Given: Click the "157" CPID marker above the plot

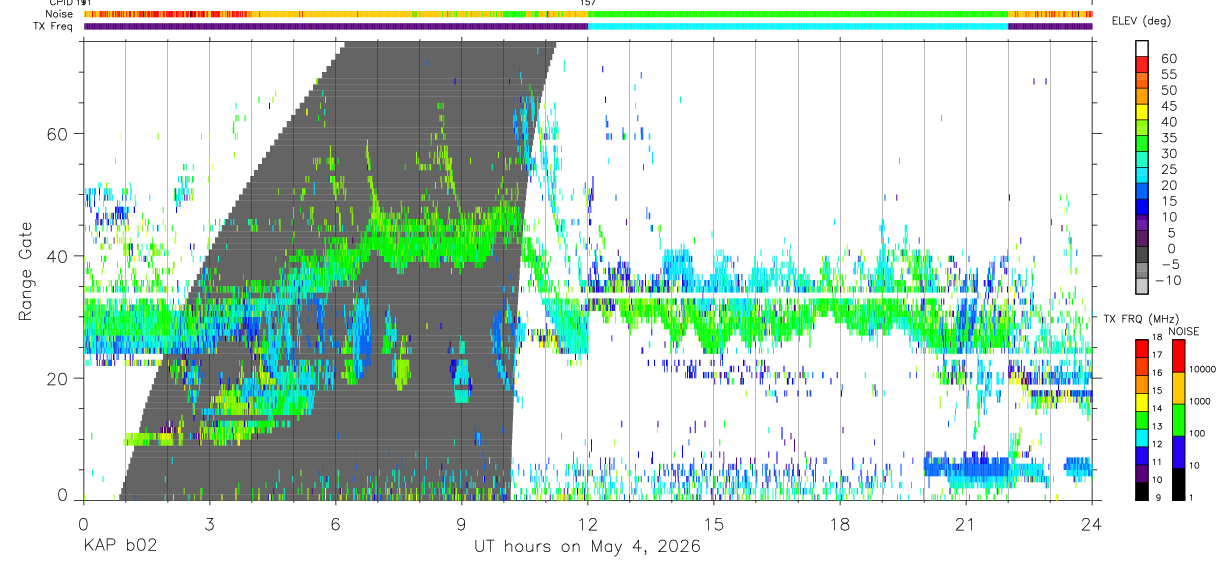Looking at the screenshot, I should [588, 3].
